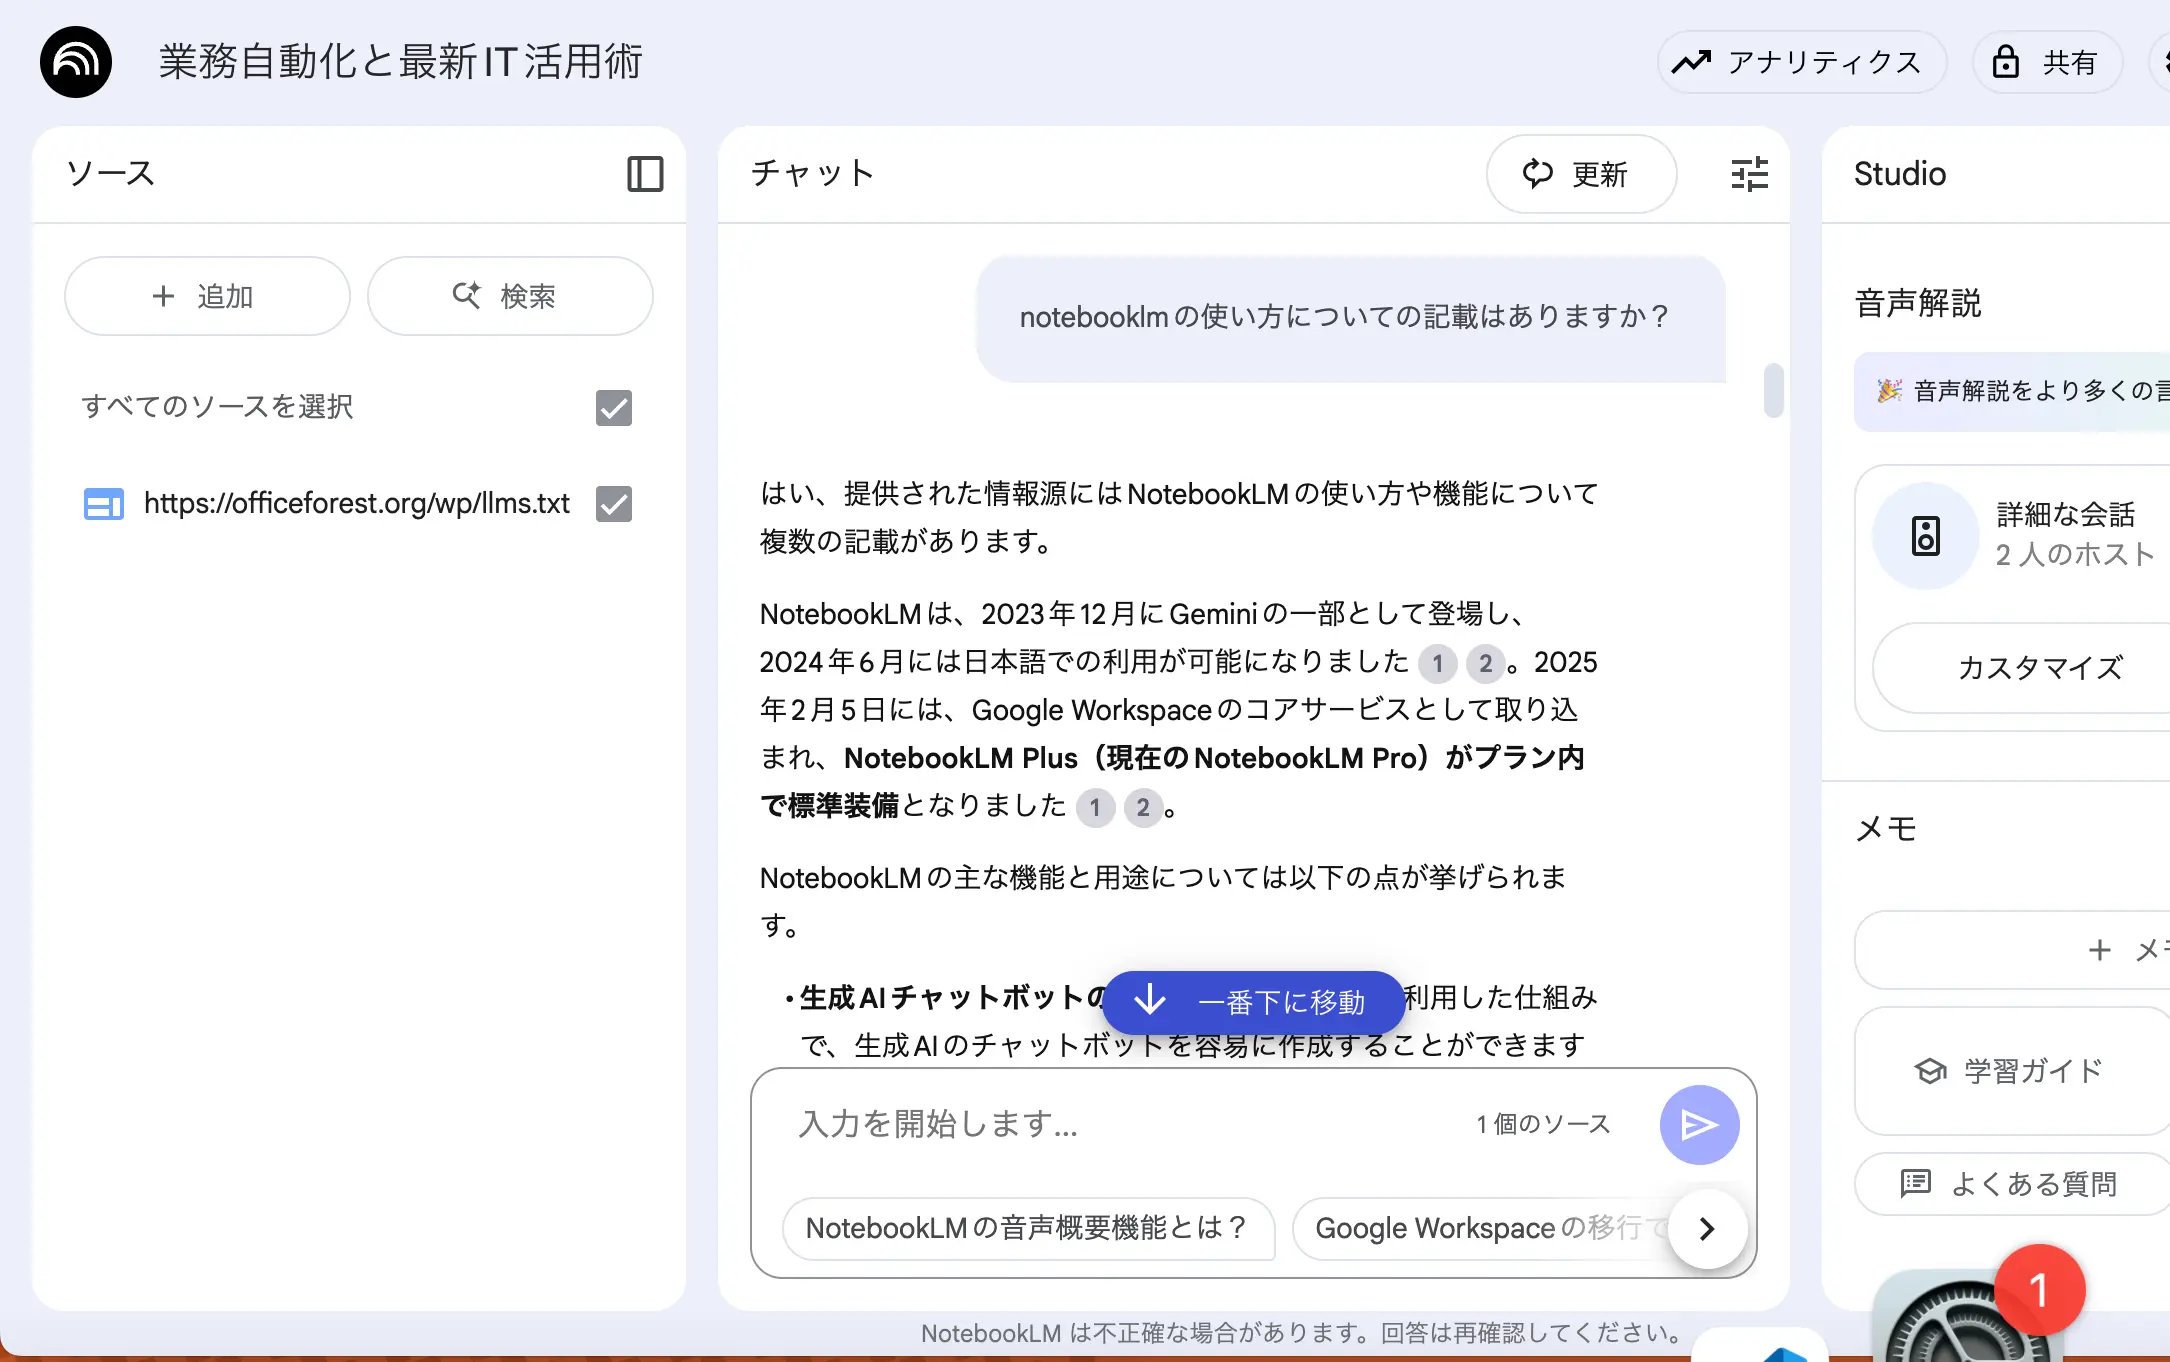
Task: Click the down arrow icon on 一番下に移動
Action: point(1150,1000)
